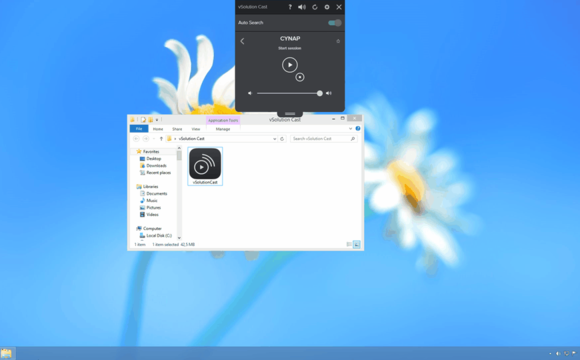Image resolution: width=580 pixels, height=360 pixels.
Task: Adjust volume slider handle in Cast panel
Action: tap(320, 93)
